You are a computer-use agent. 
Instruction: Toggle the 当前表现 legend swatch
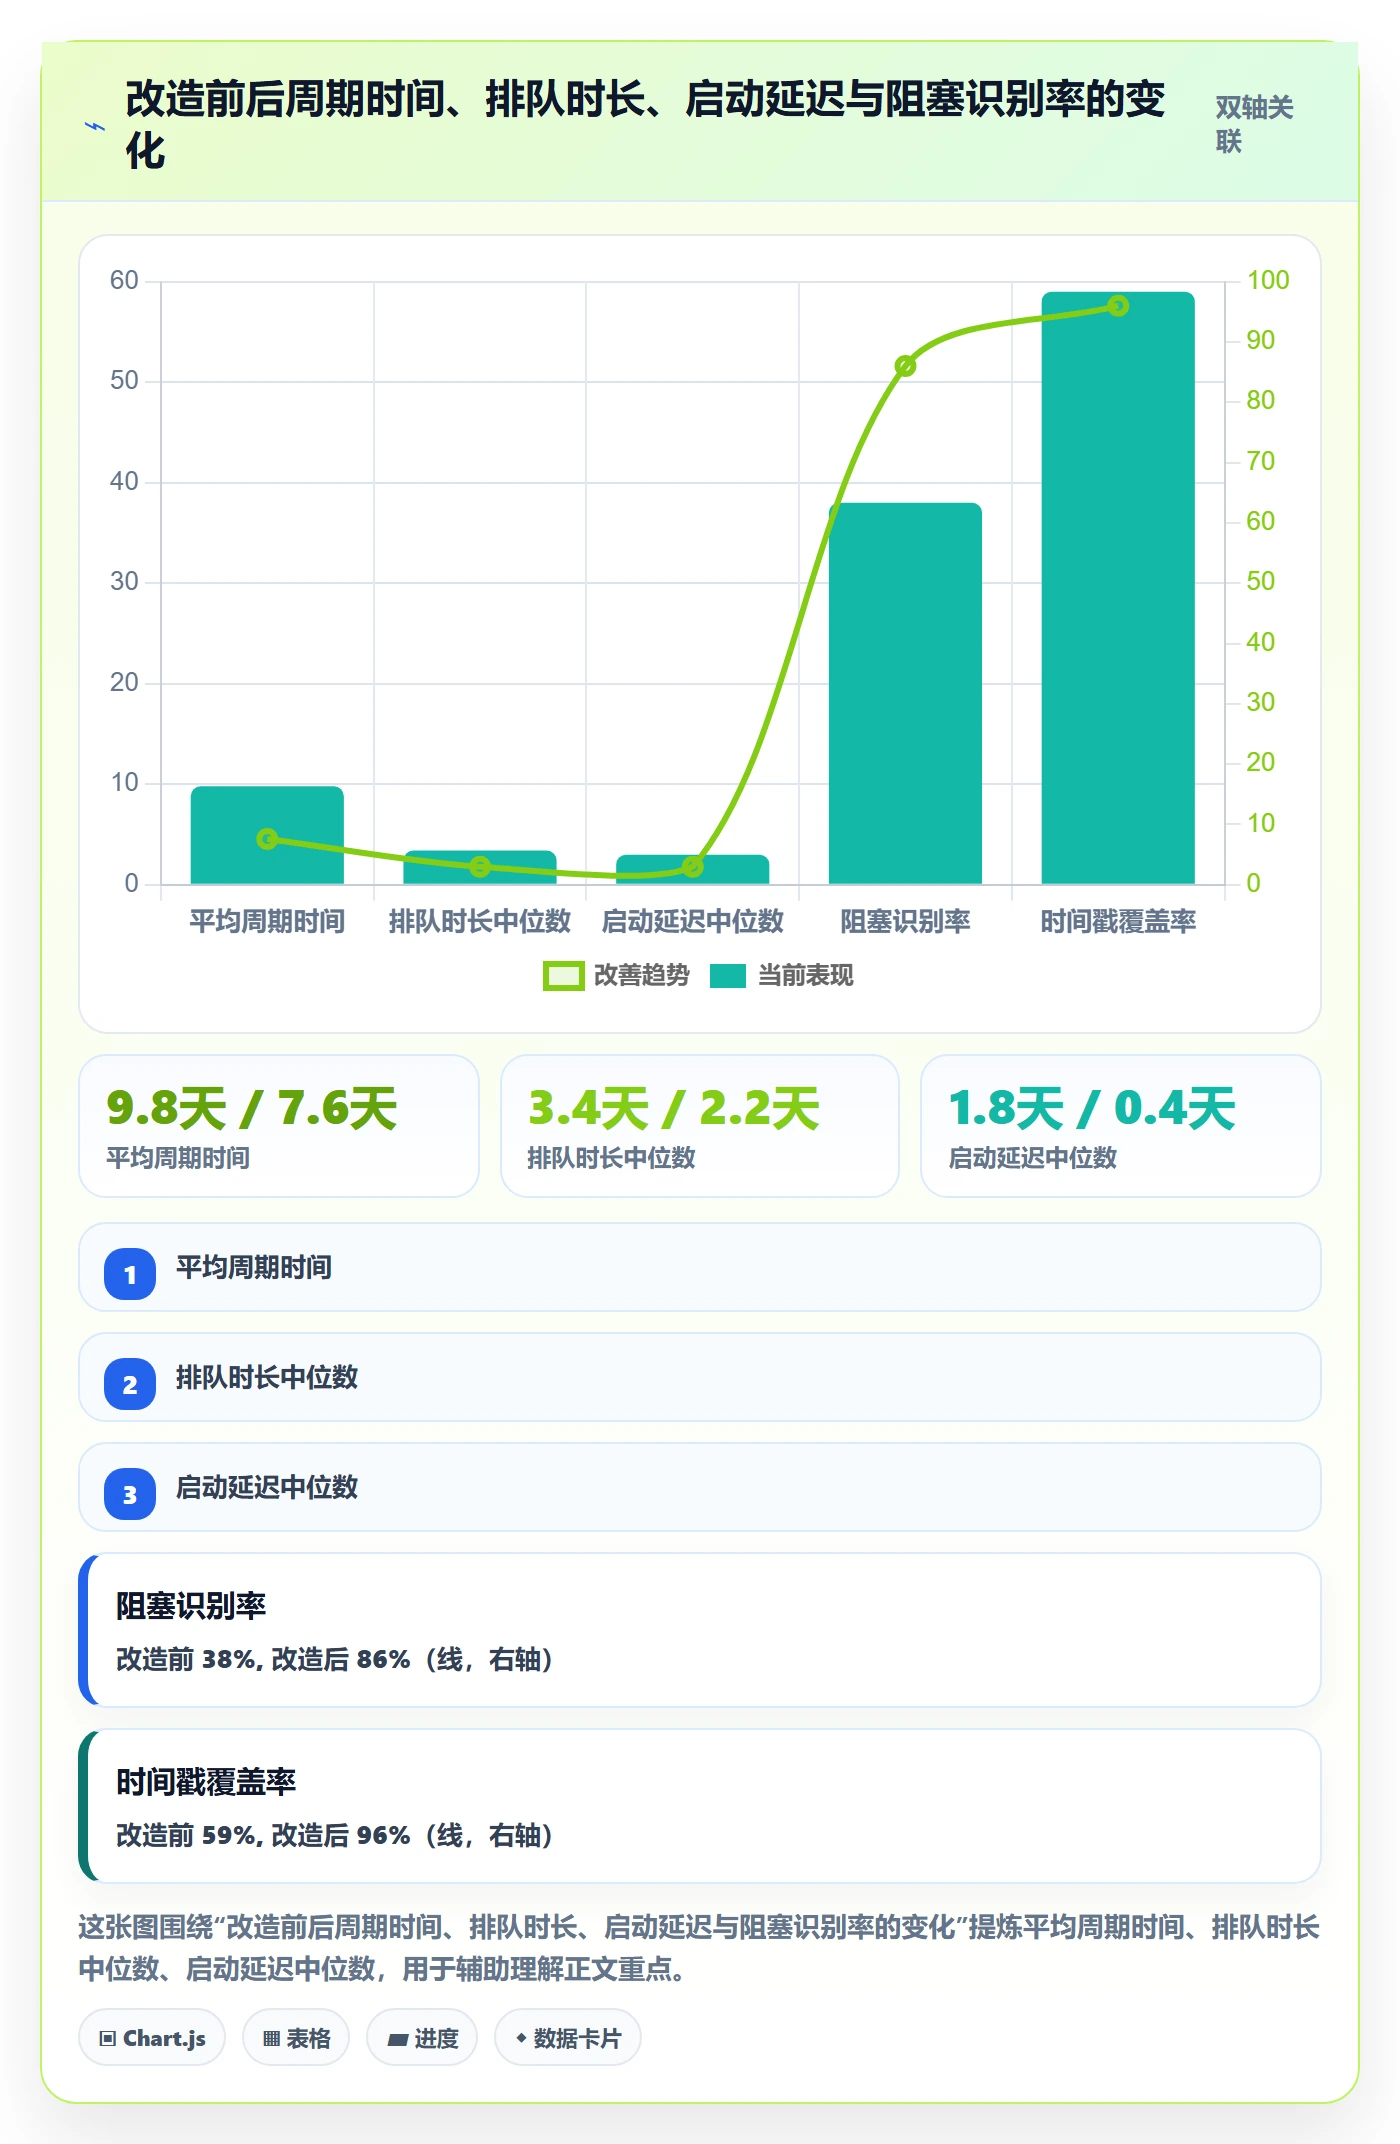point(728,976)
